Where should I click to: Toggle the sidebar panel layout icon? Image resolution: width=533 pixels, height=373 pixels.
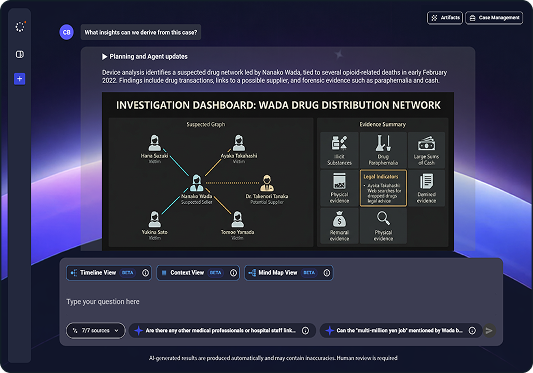[x=20, y=54]
